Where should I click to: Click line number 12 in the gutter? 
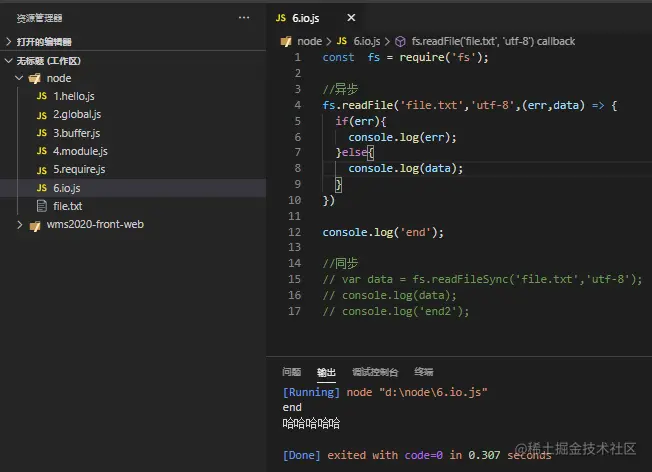(294, 232)
